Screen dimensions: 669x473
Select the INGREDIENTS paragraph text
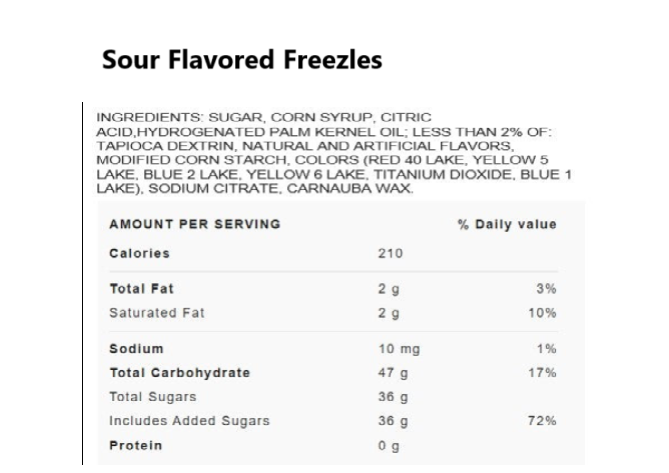click(334, 153)
